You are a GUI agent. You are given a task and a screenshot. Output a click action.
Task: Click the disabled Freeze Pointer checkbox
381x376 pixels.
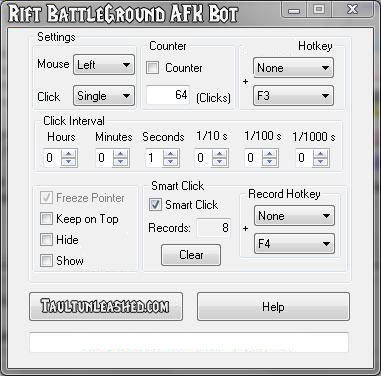tap(46, 198)
